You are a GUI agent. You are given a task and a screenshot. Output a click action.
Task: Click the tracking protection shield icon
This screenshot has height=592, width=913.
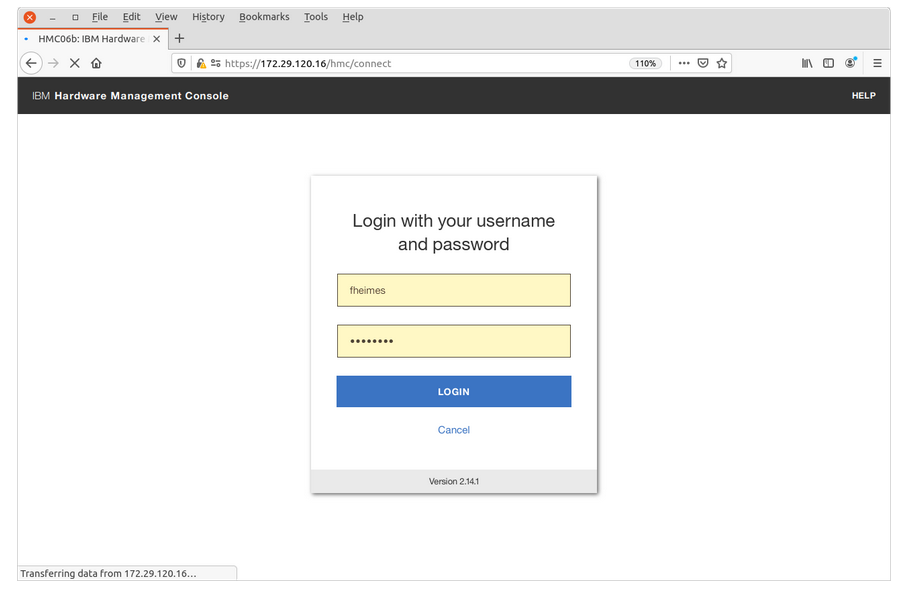tap(182, 63)
